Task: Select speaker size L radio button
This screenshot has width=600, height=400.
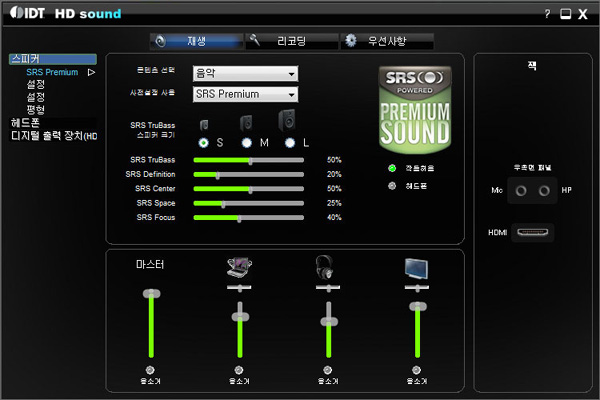Action: point(290,143)
